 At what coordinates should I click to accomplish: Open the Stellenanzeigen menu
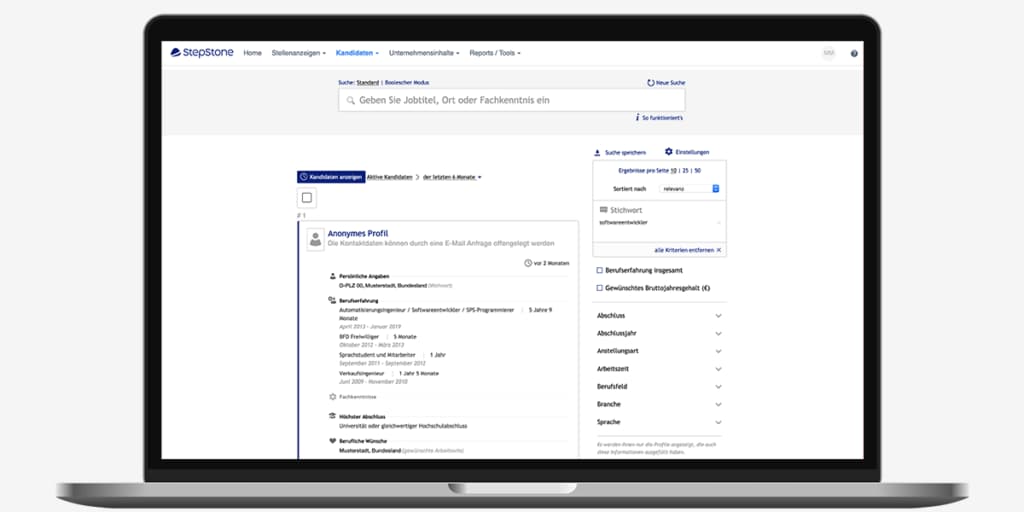tap(298, 53)
